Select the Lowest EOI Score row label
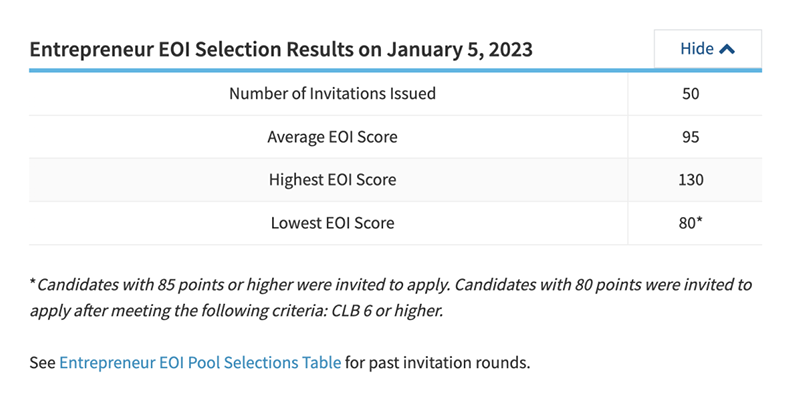This screenshot has width=794, height=409. point(332,223)
